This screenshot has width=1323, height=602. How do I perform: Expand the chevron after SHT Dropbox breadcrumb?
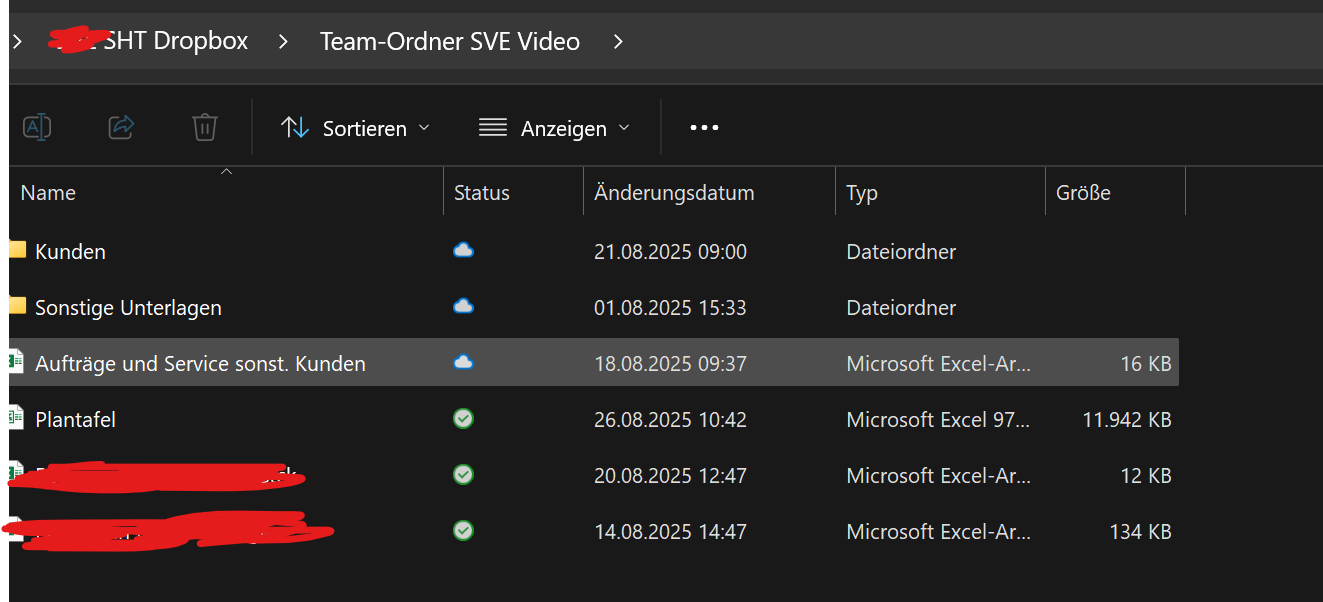click(x=284, y=41)
